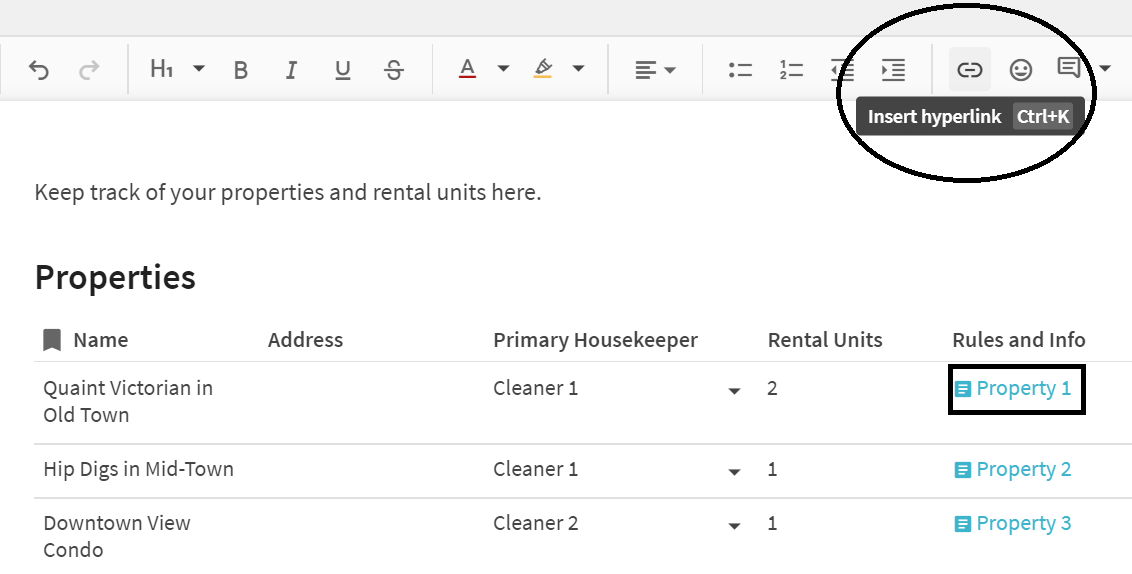Click the bookmark icon beside Name
This screenshot has height=574, width=1132.
(52, 340)
